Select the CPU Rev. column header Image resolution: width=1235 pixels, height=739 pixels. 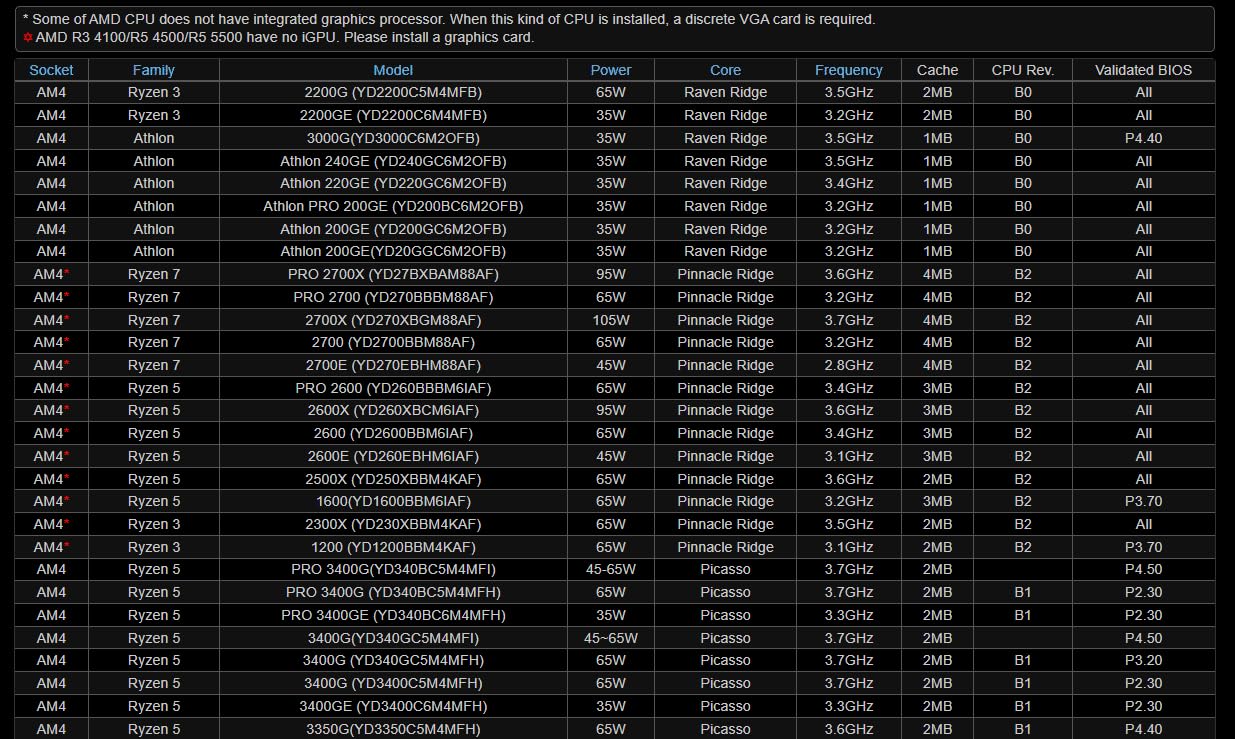[1022, 70]
